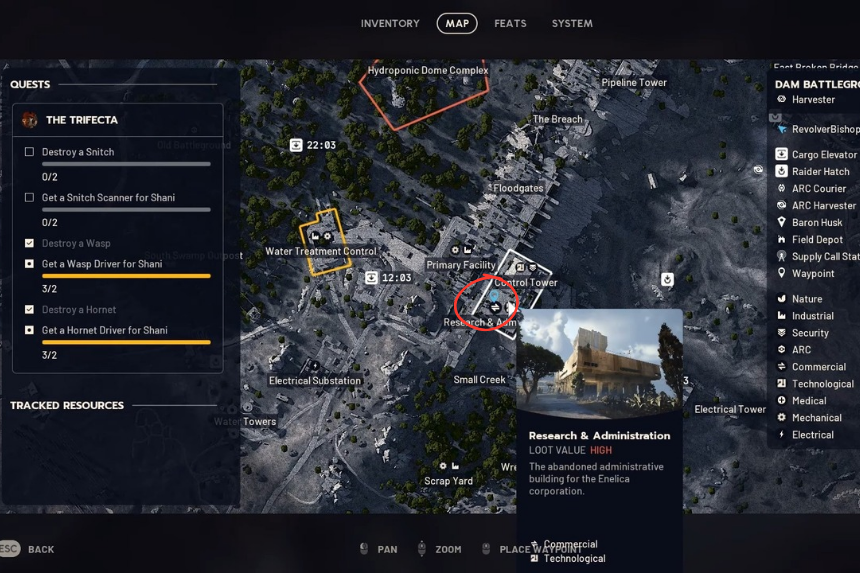The width and height of the screenshot is (860, 573).
Task: Select the ARC Harvester legend icon
Action: (782, 205)
